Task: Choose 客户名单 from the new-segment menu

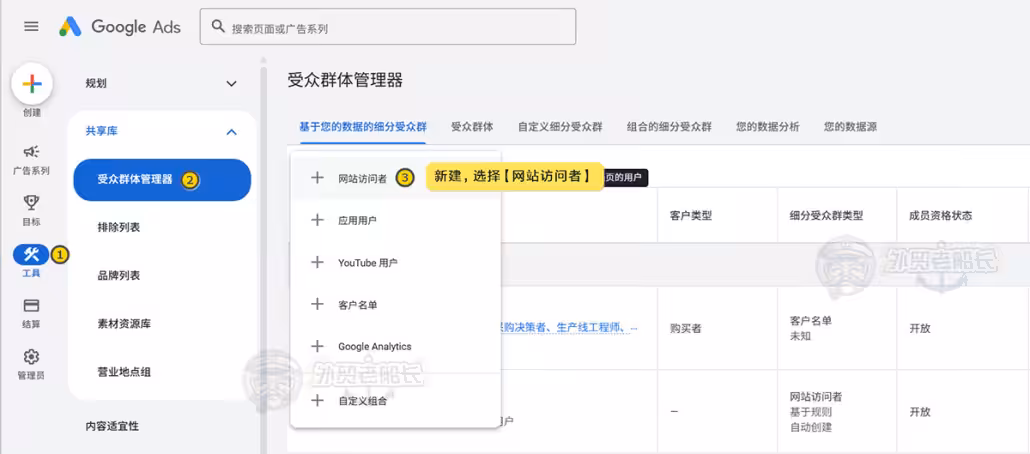Action: tap(357, 305)
